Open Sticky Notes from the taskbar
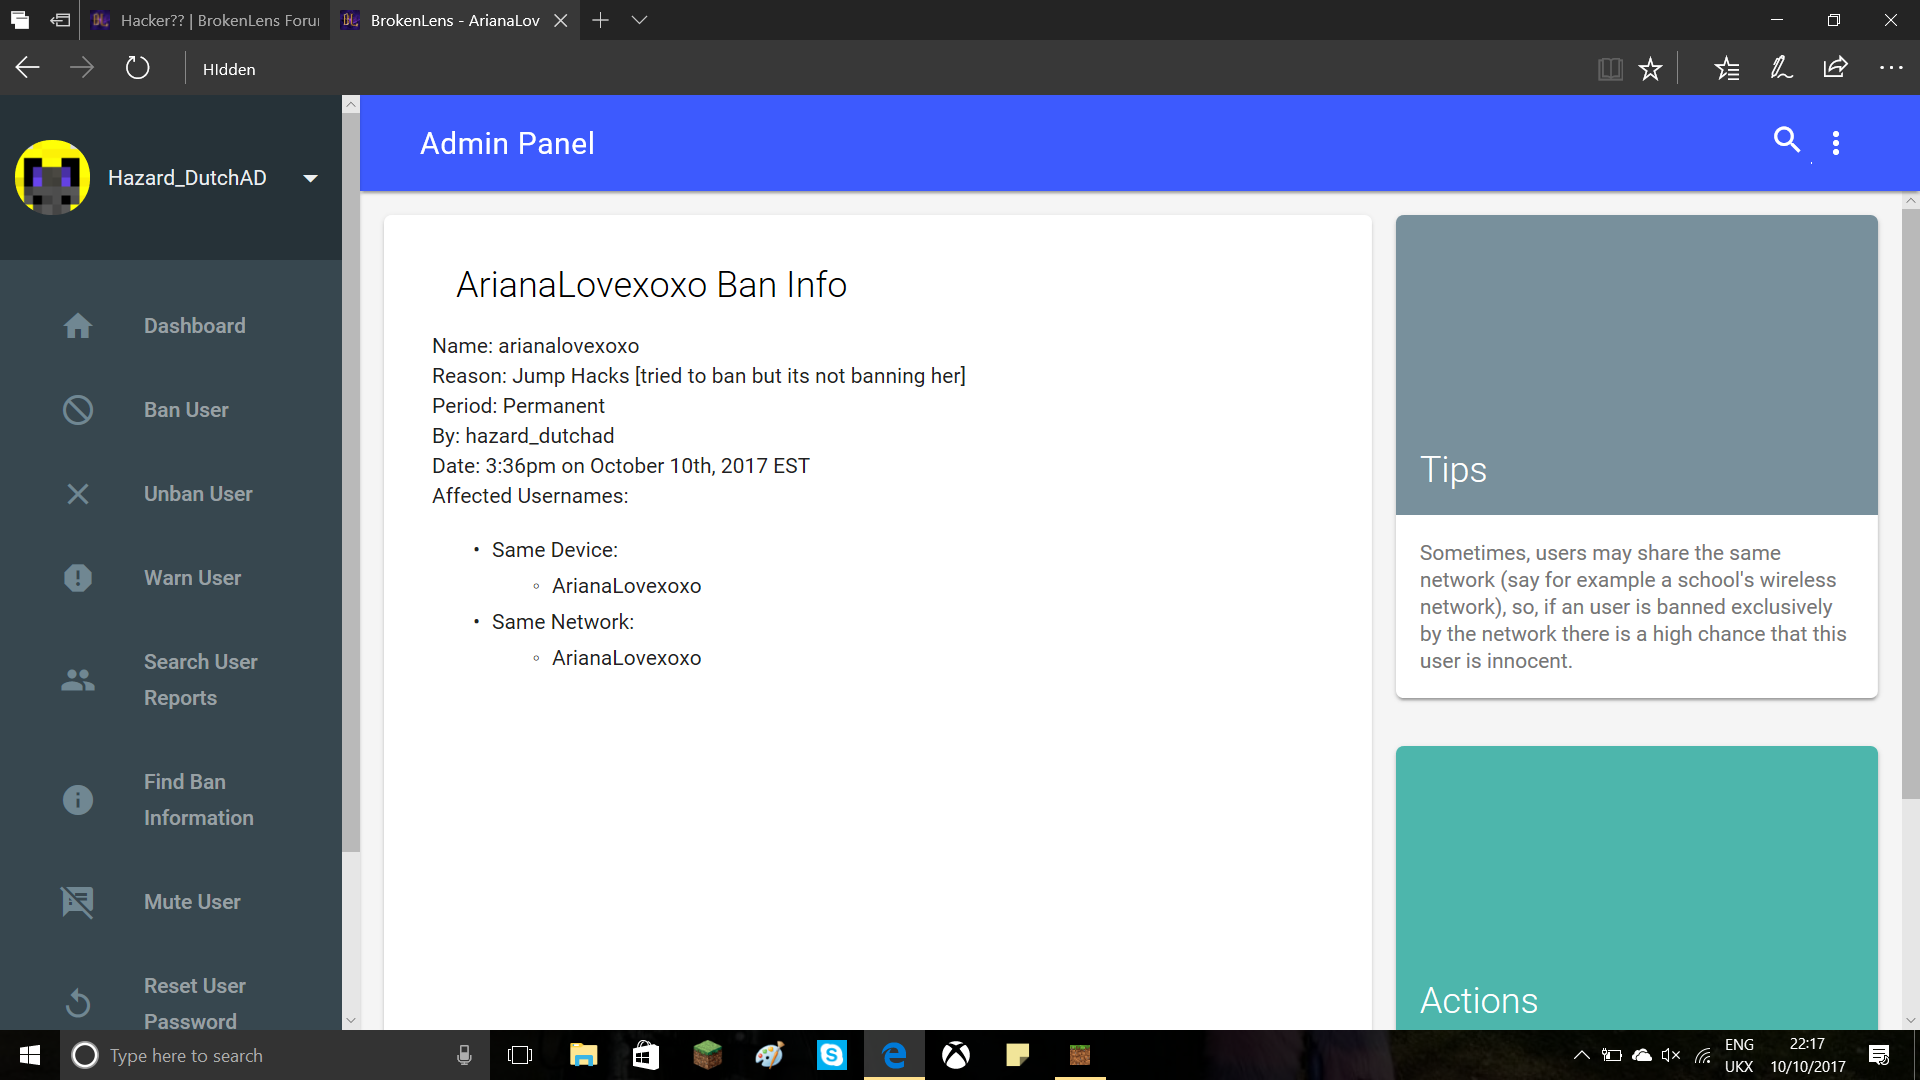Viewport: 1920px width, 1080px height. (1018, 1055)
